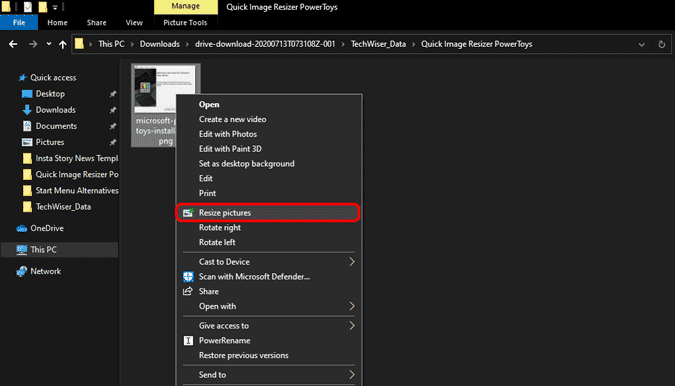Switch to the Share ribbon tab

[x=96, y=22]
